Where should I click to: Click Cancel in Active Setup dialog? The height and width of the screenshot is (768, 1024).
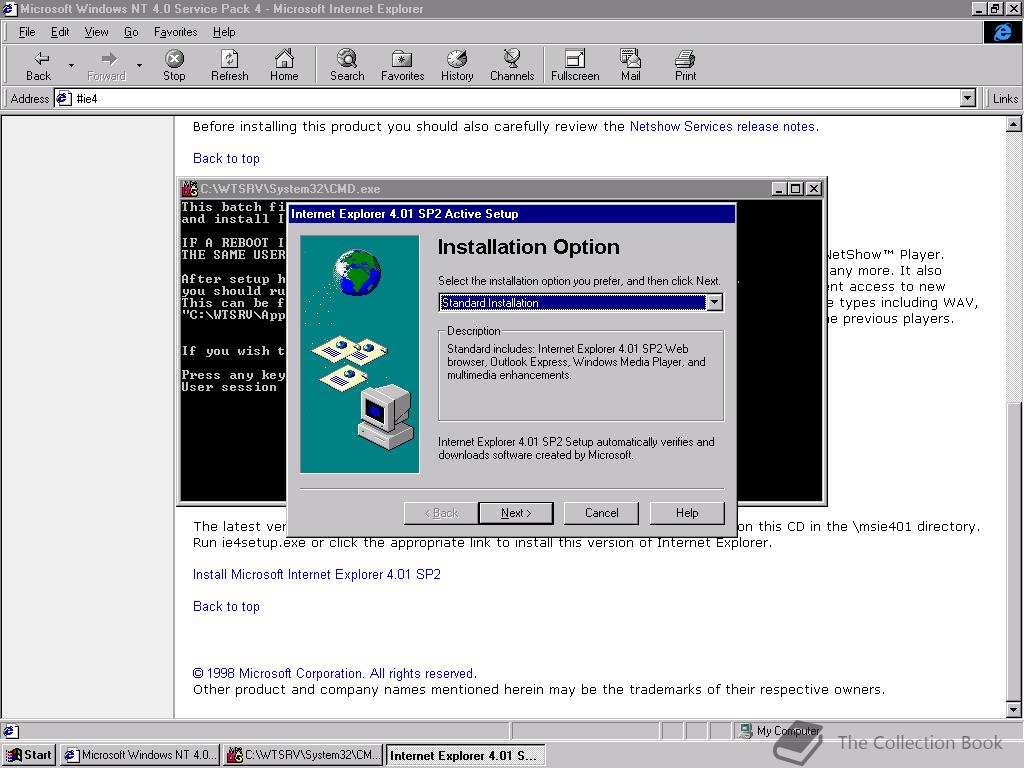601,513
